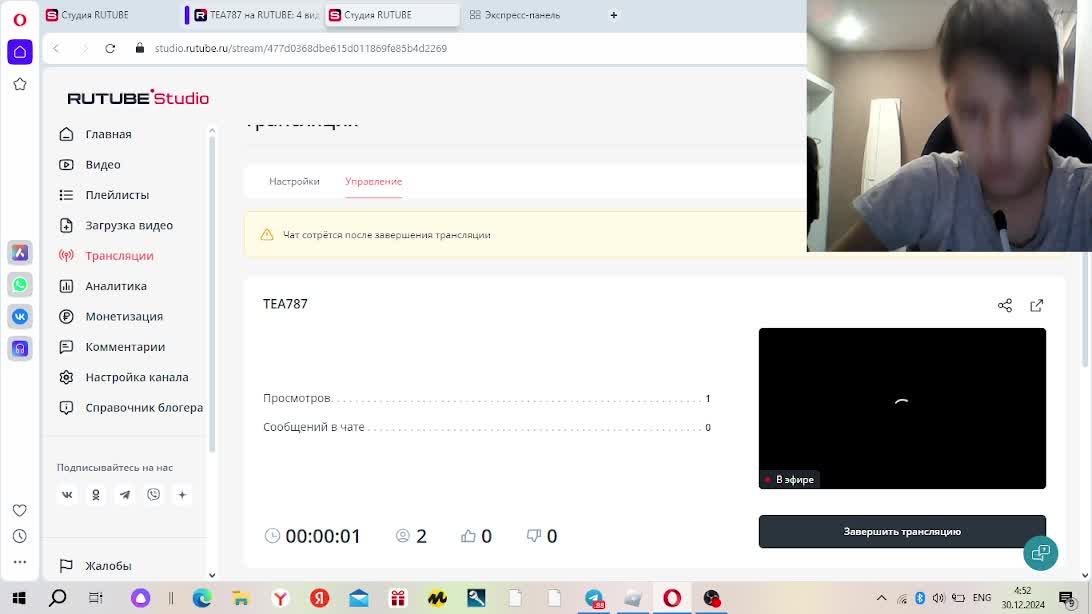Switch ENG input language indicator

tap(982, 598)
